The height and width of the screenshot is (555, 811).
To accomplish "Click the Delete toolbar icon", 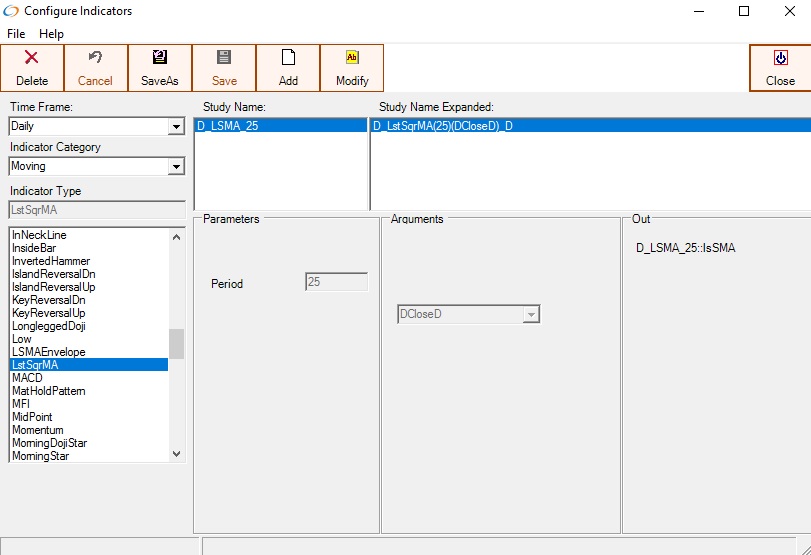I will 32,59.
